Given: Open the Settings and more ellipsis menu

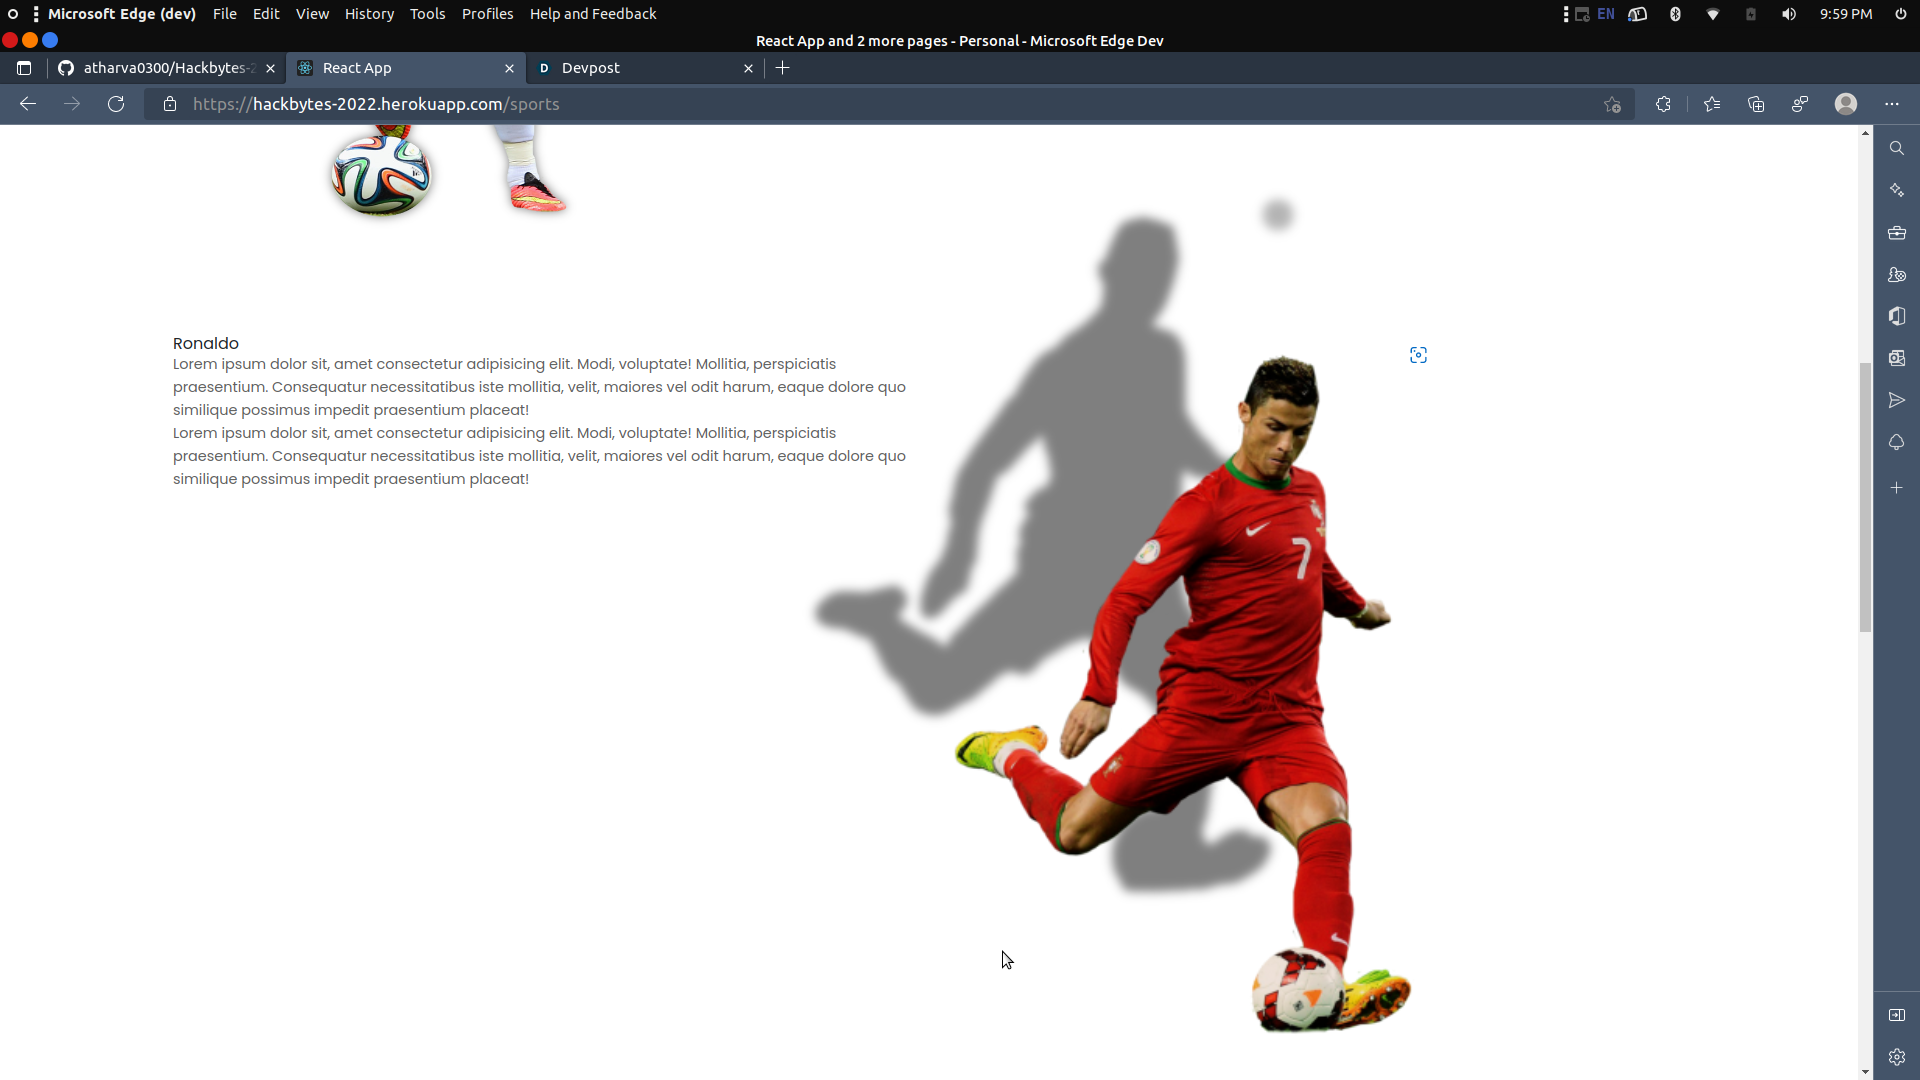Looking at the screenshot, I should (x=1891, y=104).
